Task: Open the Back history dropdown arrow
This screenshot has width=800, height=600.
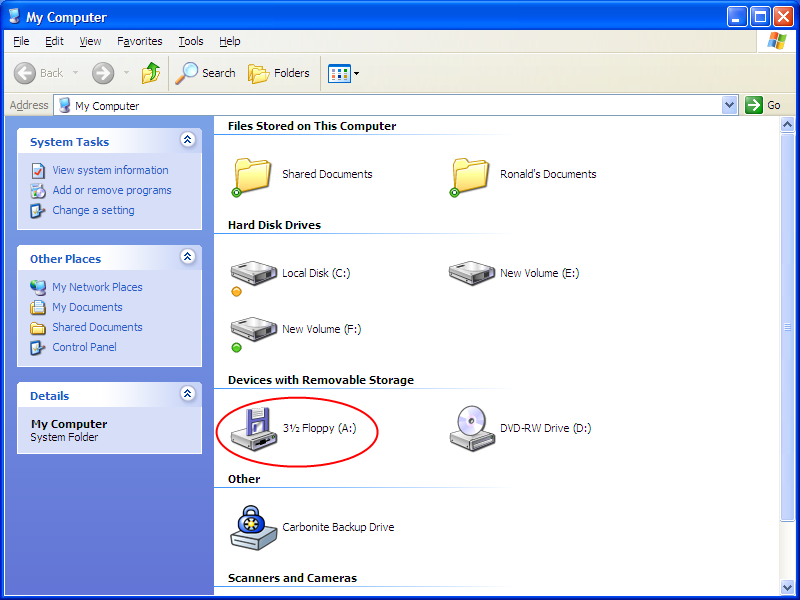Action: (76, 73)
